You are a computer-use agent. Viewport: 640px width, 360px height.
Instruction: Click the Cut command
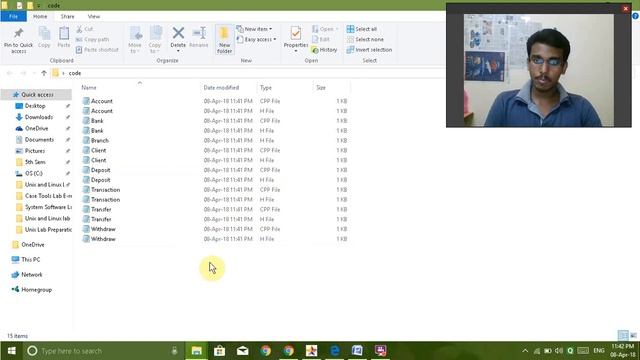(x=84, y=29)
